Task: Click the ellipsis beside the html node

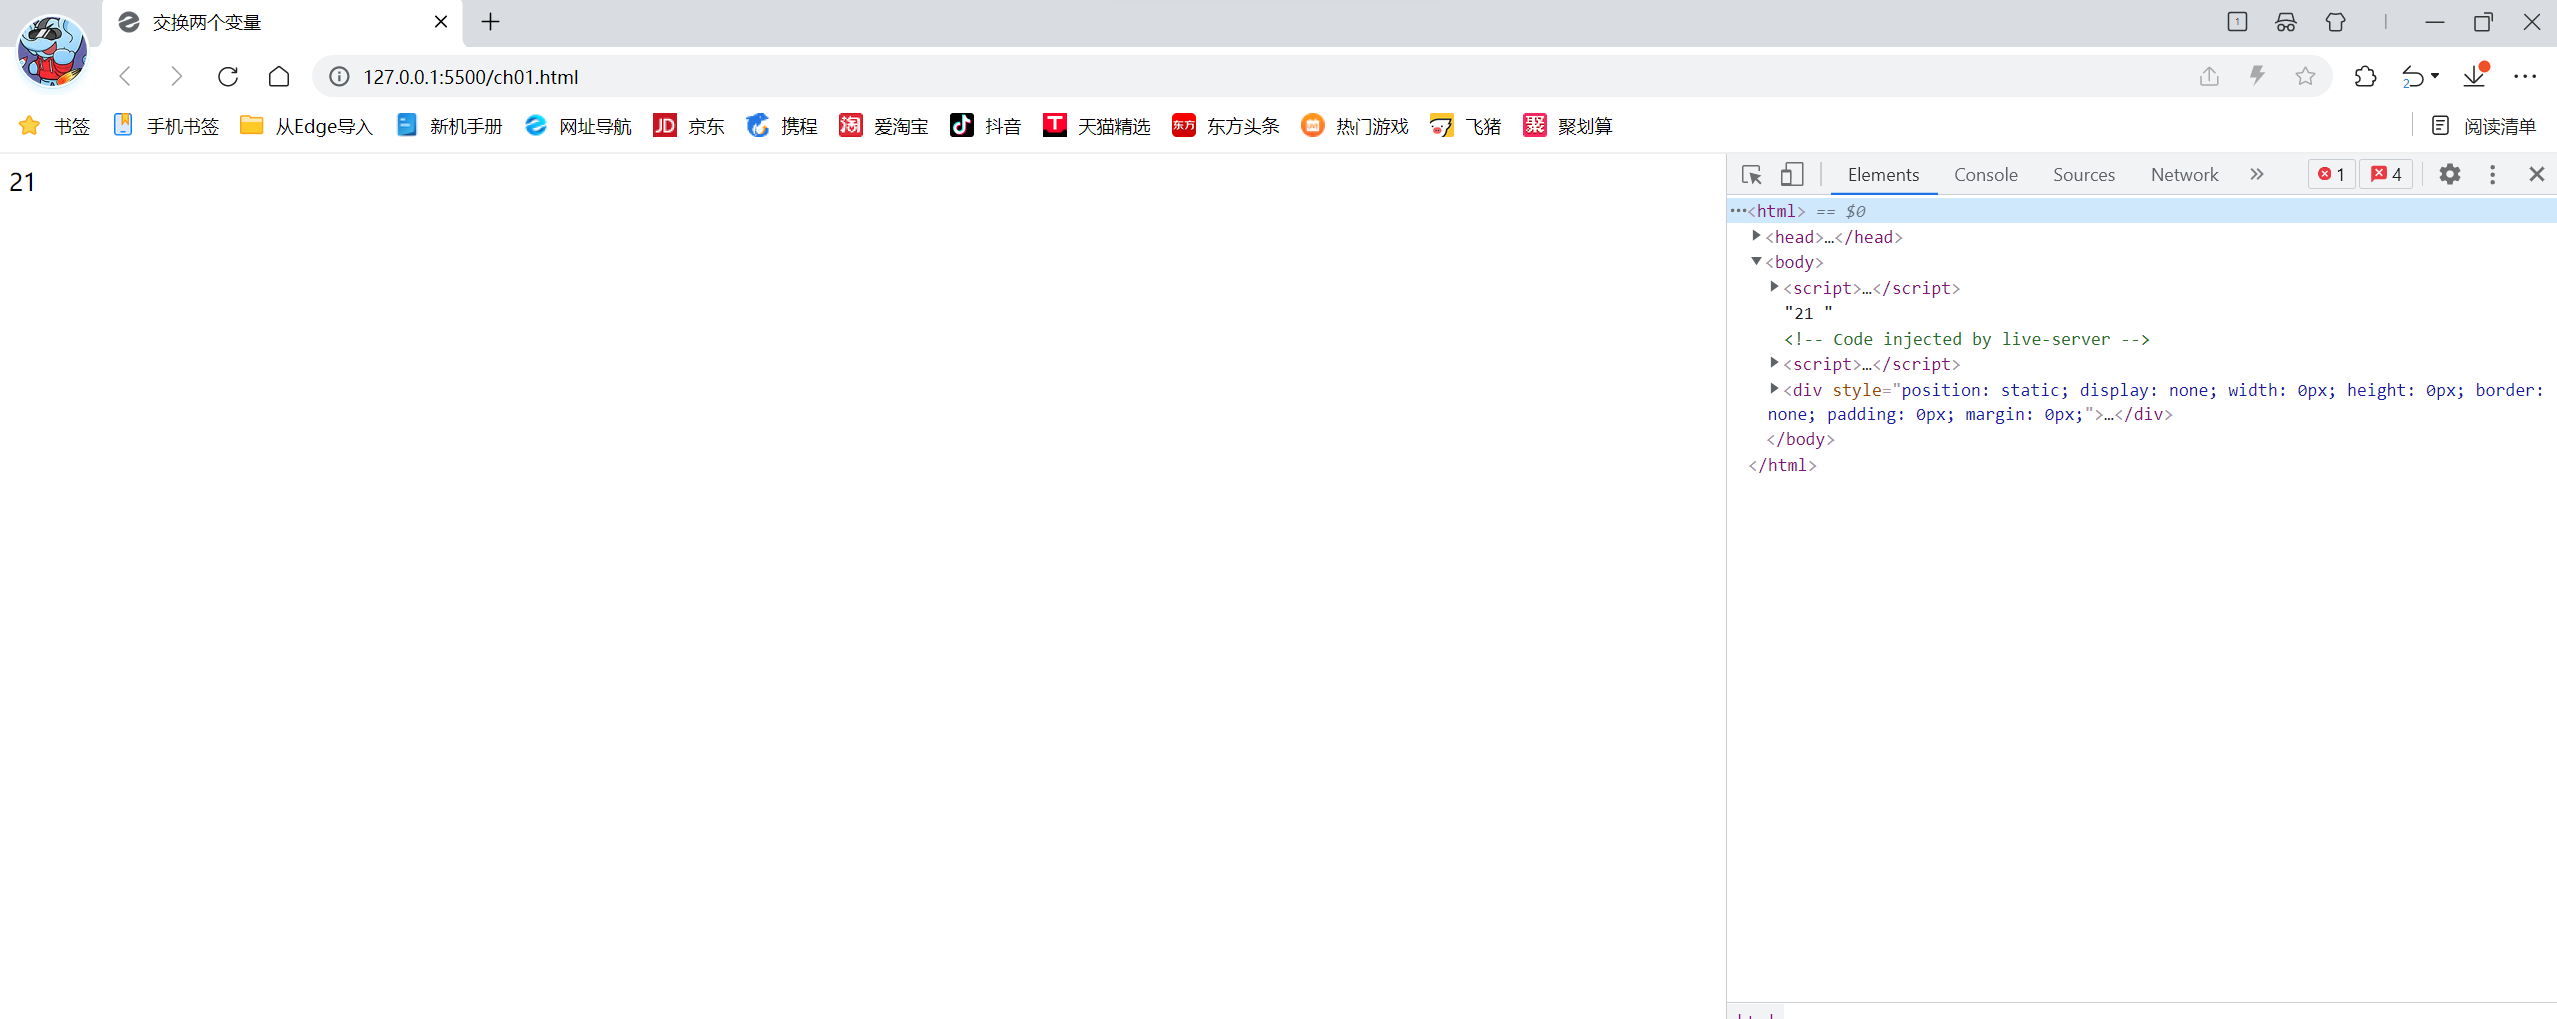Action: 1738,210
